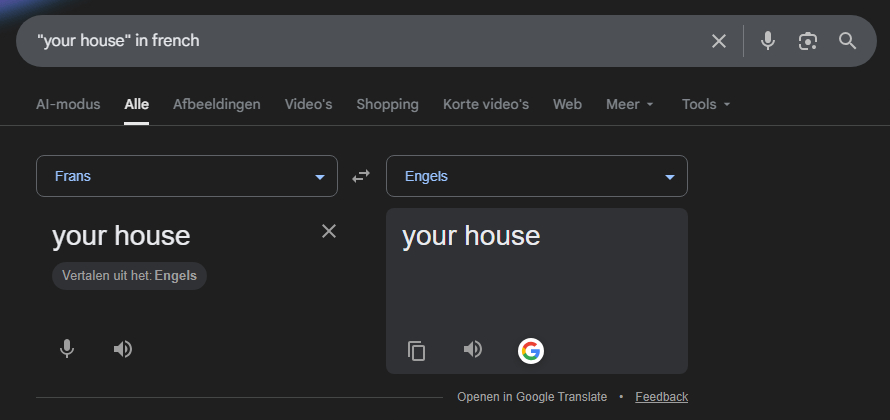Viewport: 890px width, 420px height.
Task: Click the Google logo icon in translation
Action: [530, 350]
